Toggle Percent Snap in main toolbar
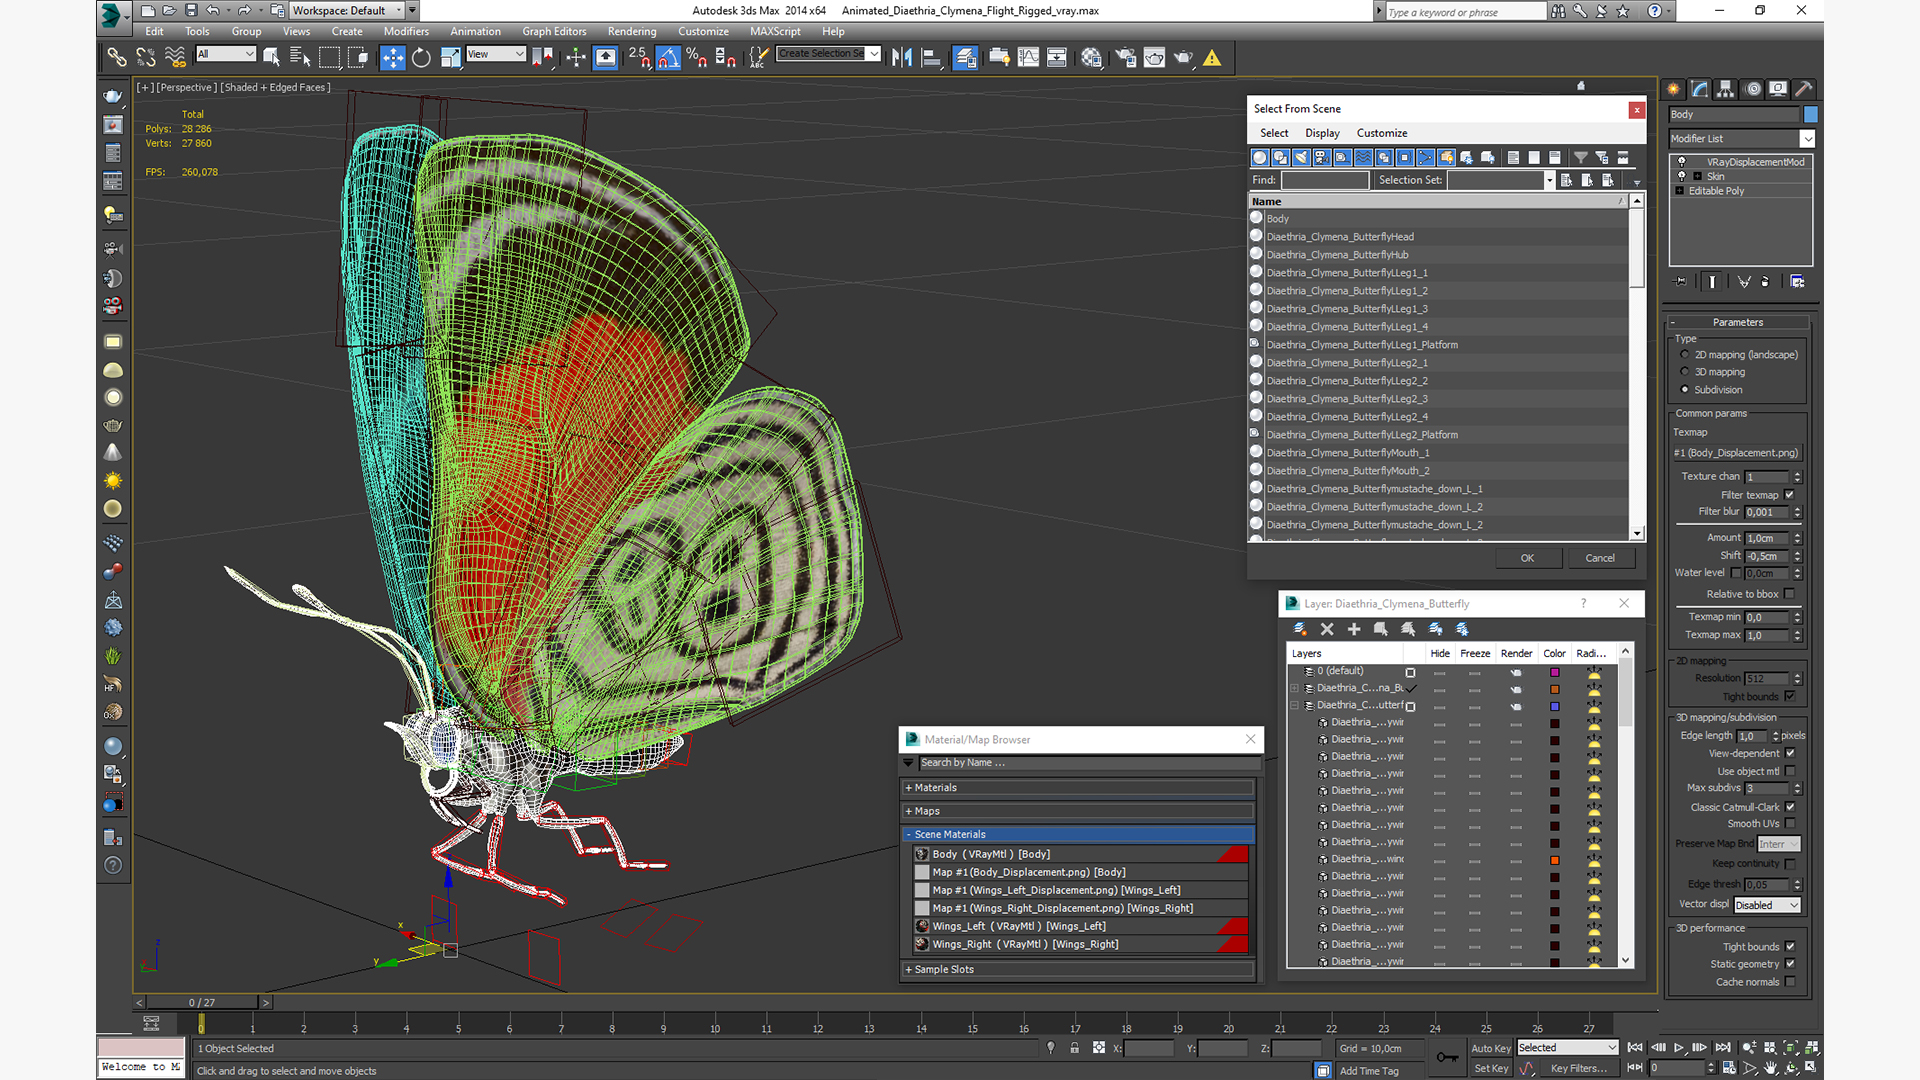The width and height of the screenshot is (1920, 1080). 697,58
